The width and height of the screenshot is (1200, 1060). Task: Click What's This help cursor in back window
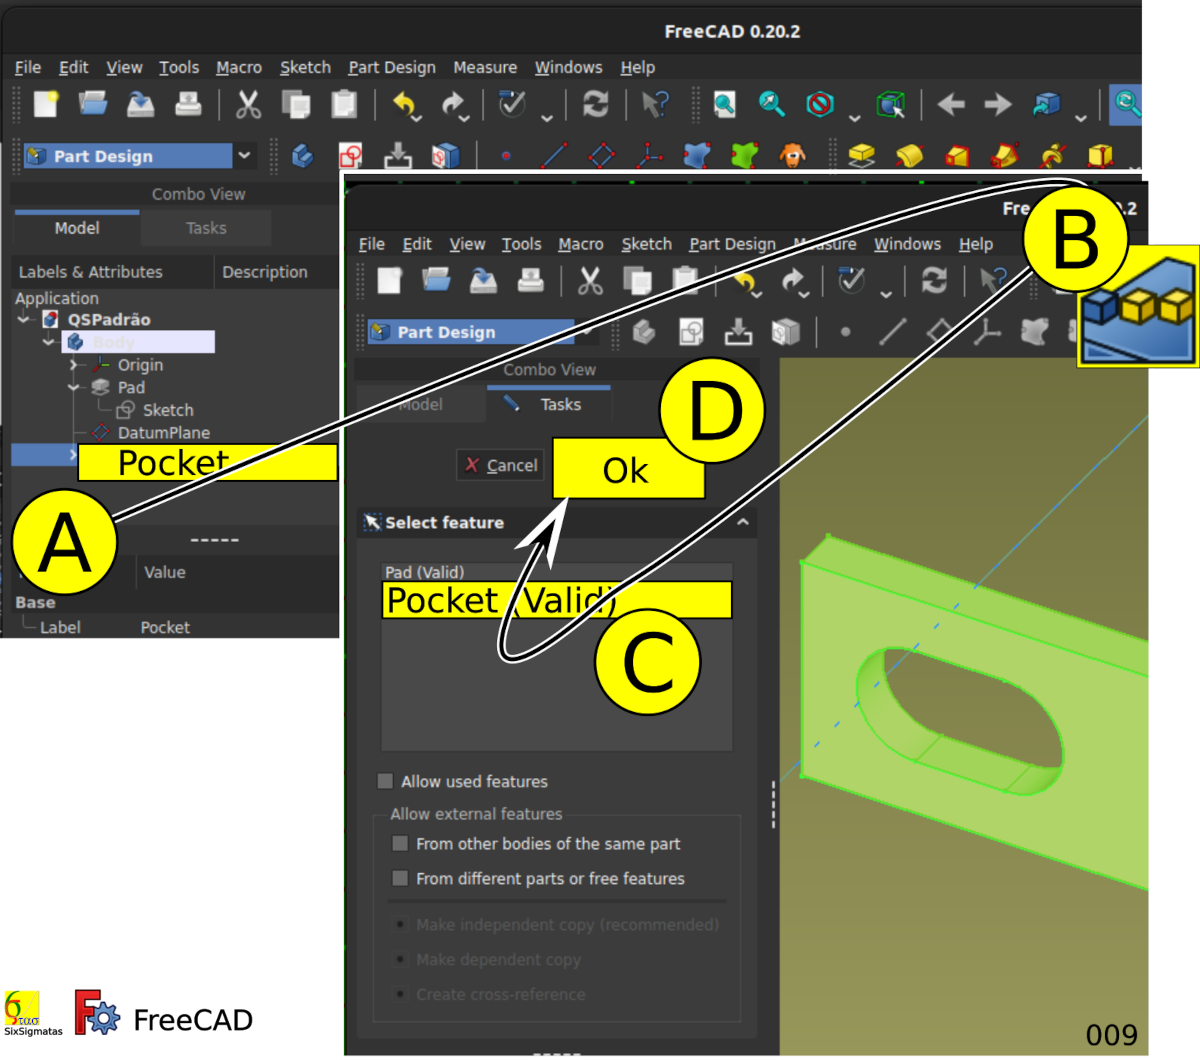(x=655, y=104)
